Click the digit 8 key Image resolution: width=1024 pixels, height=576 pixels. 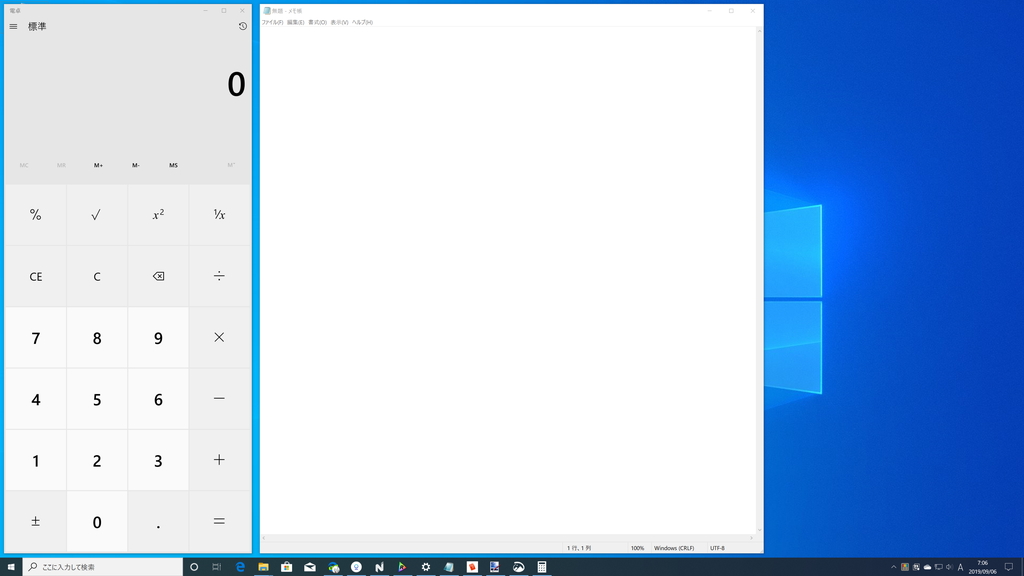pyautogui.click(x=97, y=338)
